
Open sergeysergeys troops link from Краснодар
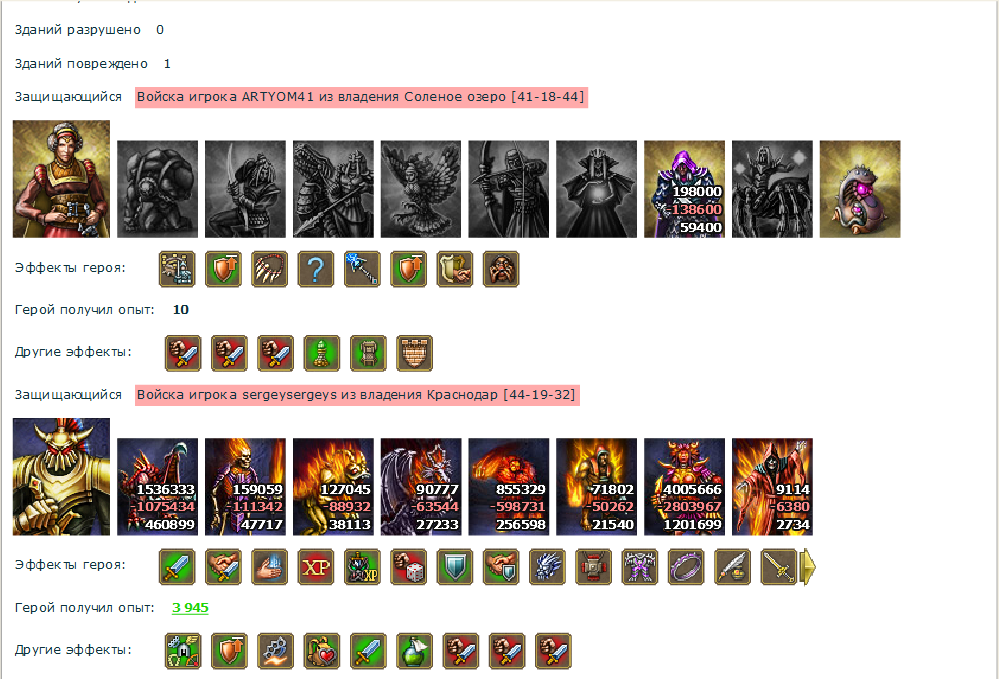tap(357, 395)
